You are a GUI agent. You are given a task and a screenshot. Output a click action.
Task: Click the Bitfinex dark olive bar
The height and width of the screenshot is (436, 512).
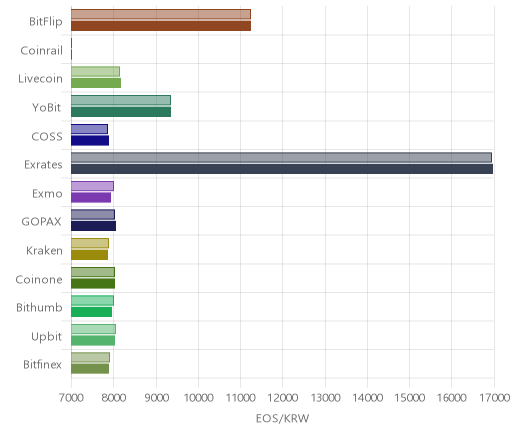[x=90, y=369]
